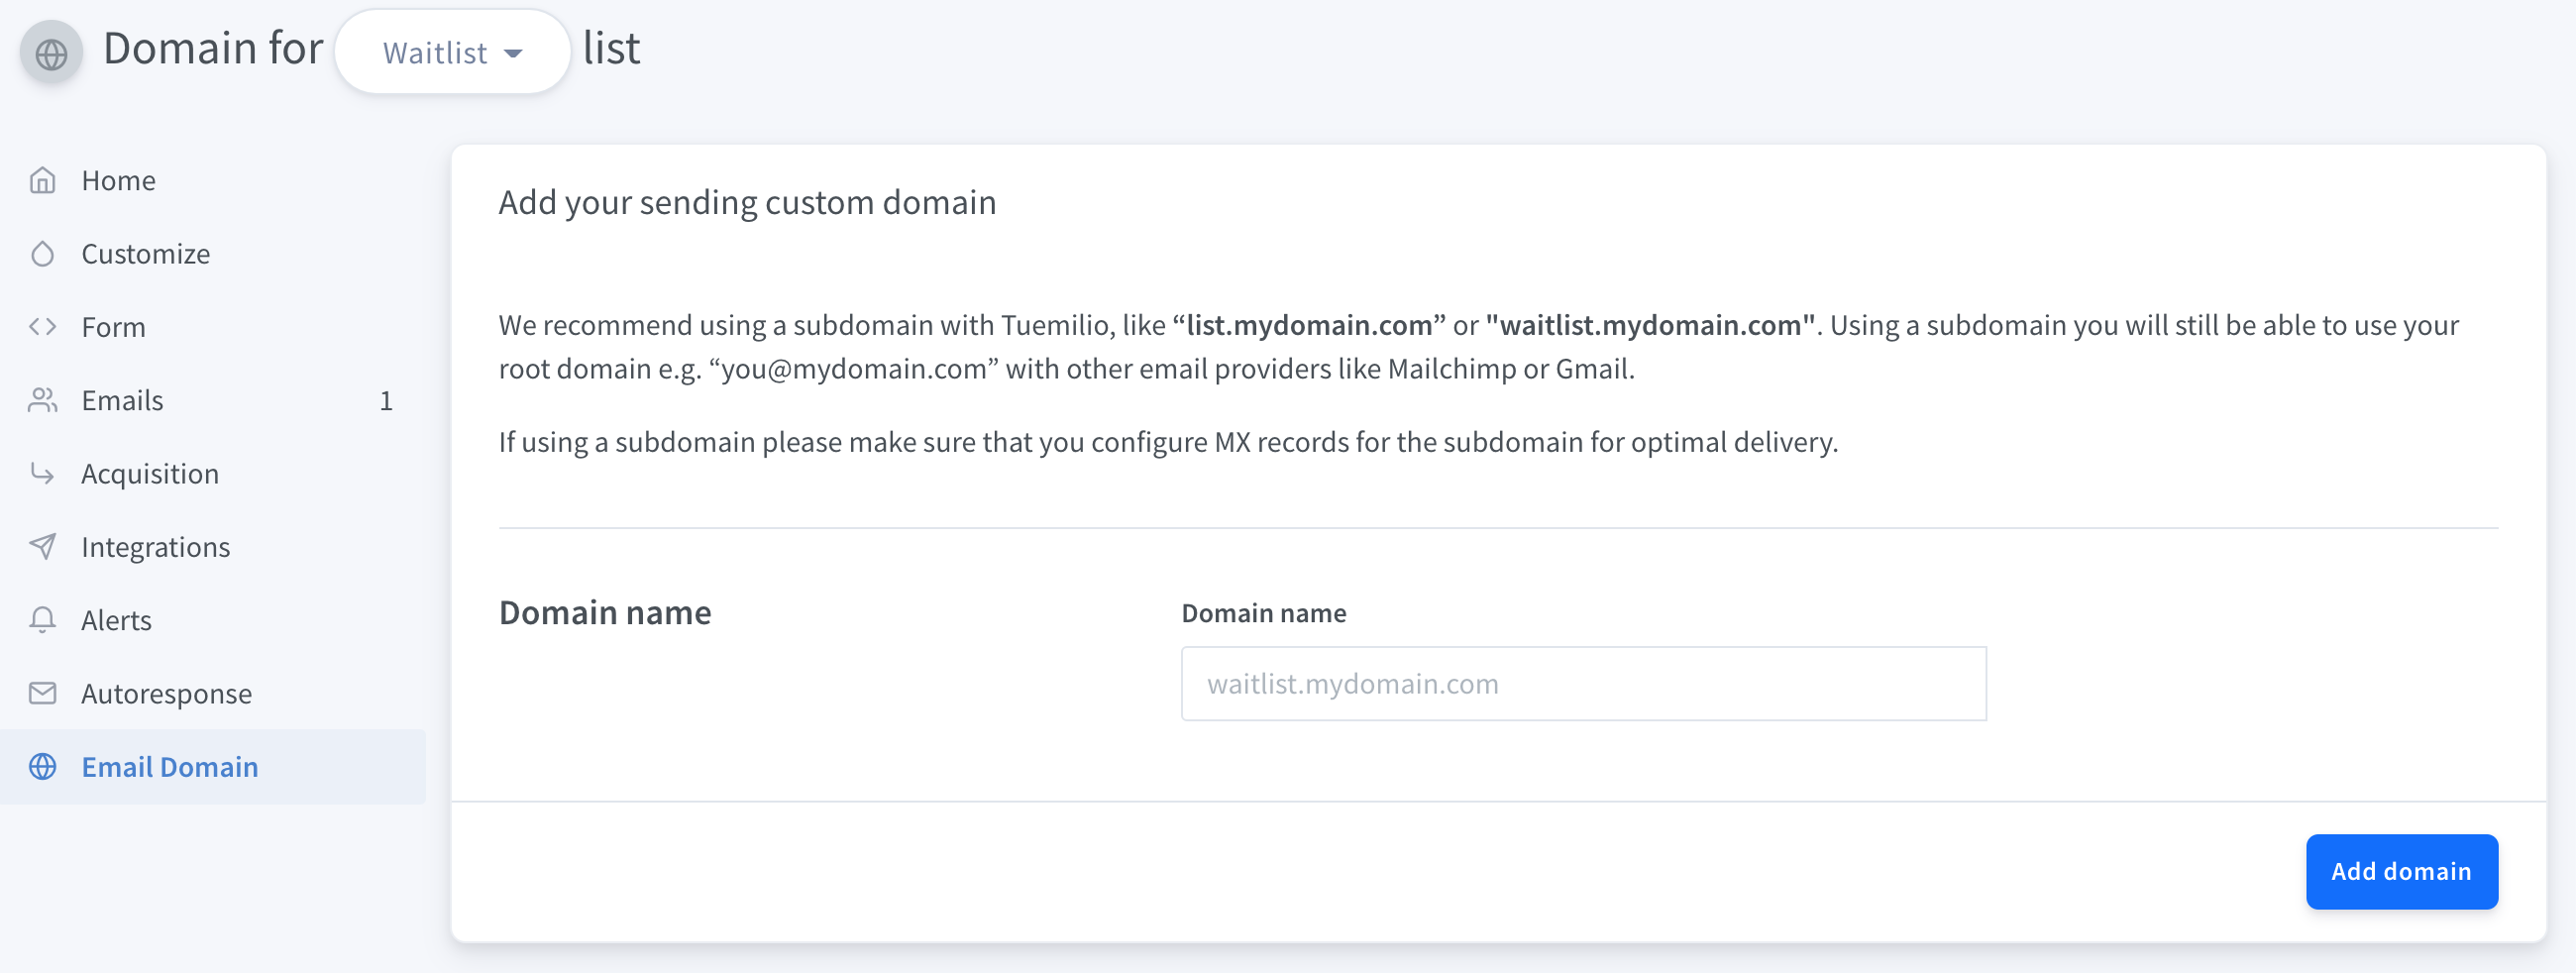Click inside the Domain name input field

pyautogui.click(x=1583, y=683)
